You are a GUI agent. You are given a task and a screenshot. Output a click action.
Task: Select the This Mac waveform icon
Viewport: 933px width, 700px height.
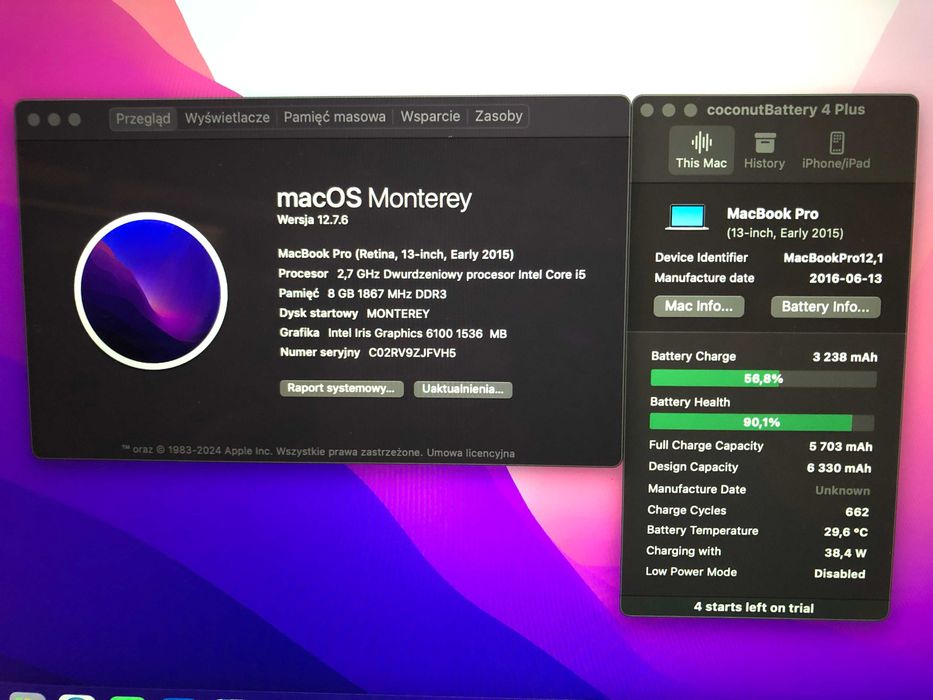tap(702, 142)
